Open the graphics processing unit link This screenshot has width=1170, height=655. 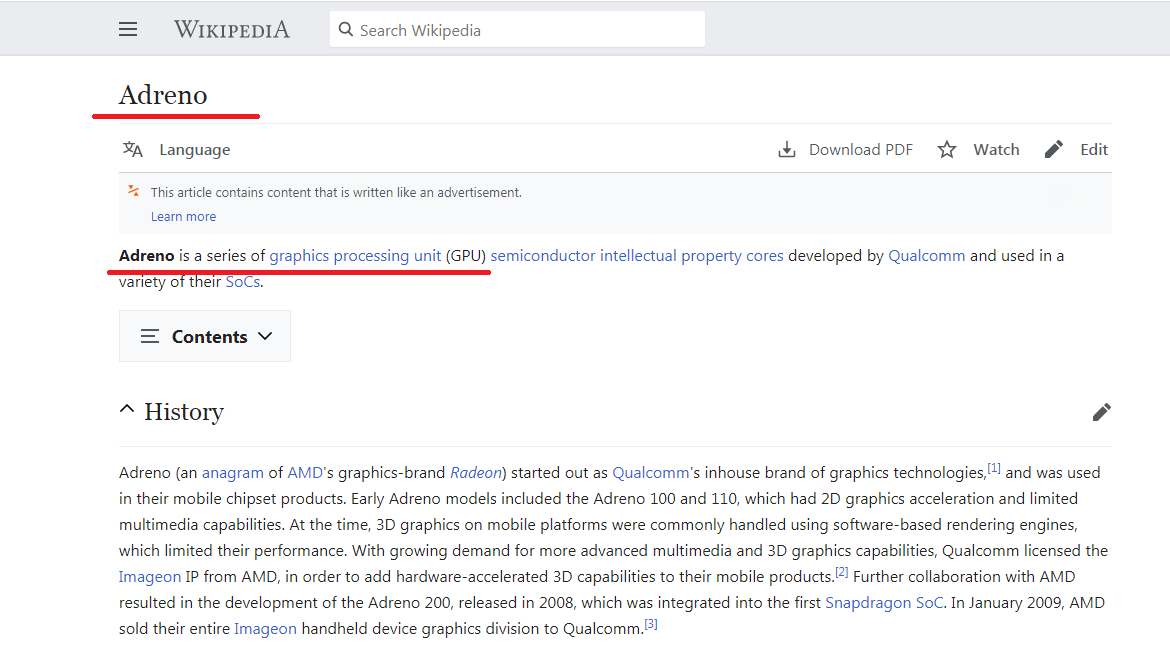tap(355, 256)
